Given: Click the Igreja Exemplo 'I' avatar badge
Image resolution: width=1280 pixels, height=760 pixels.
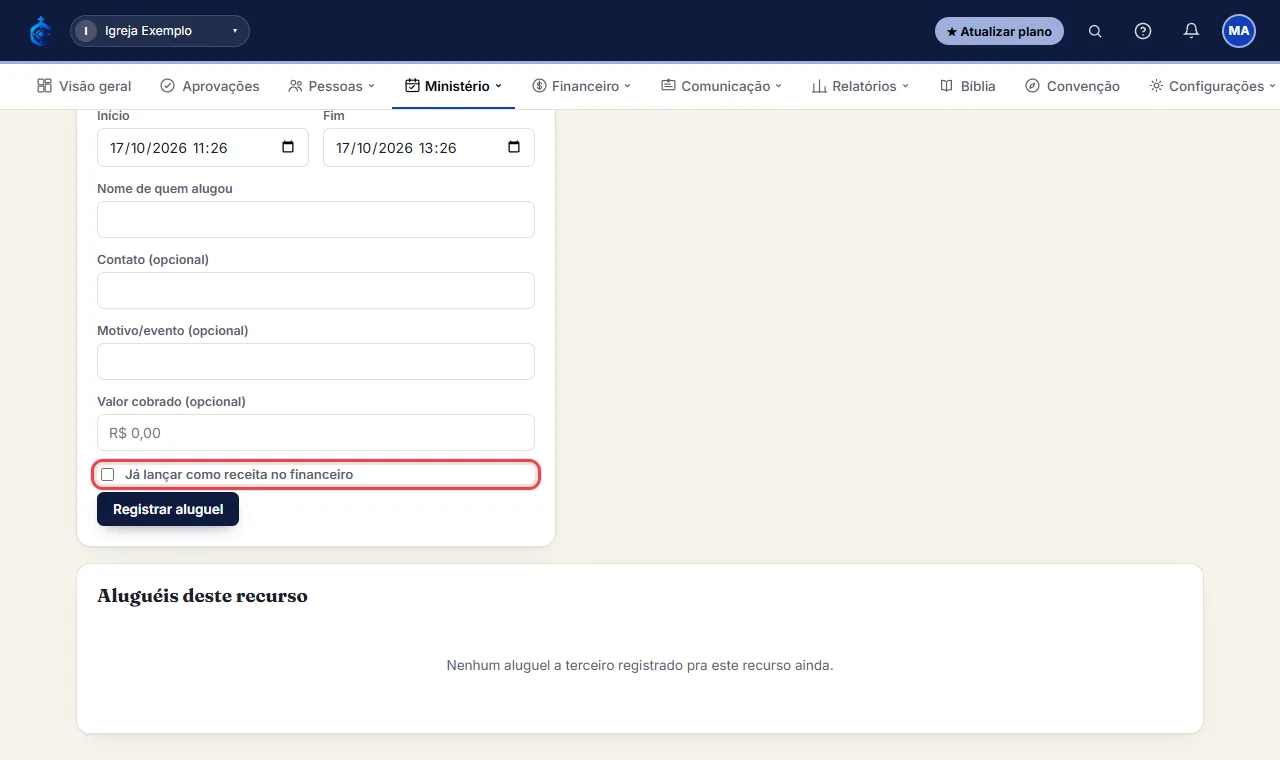Looking at the screenshot, I should (x=86, y=31).
